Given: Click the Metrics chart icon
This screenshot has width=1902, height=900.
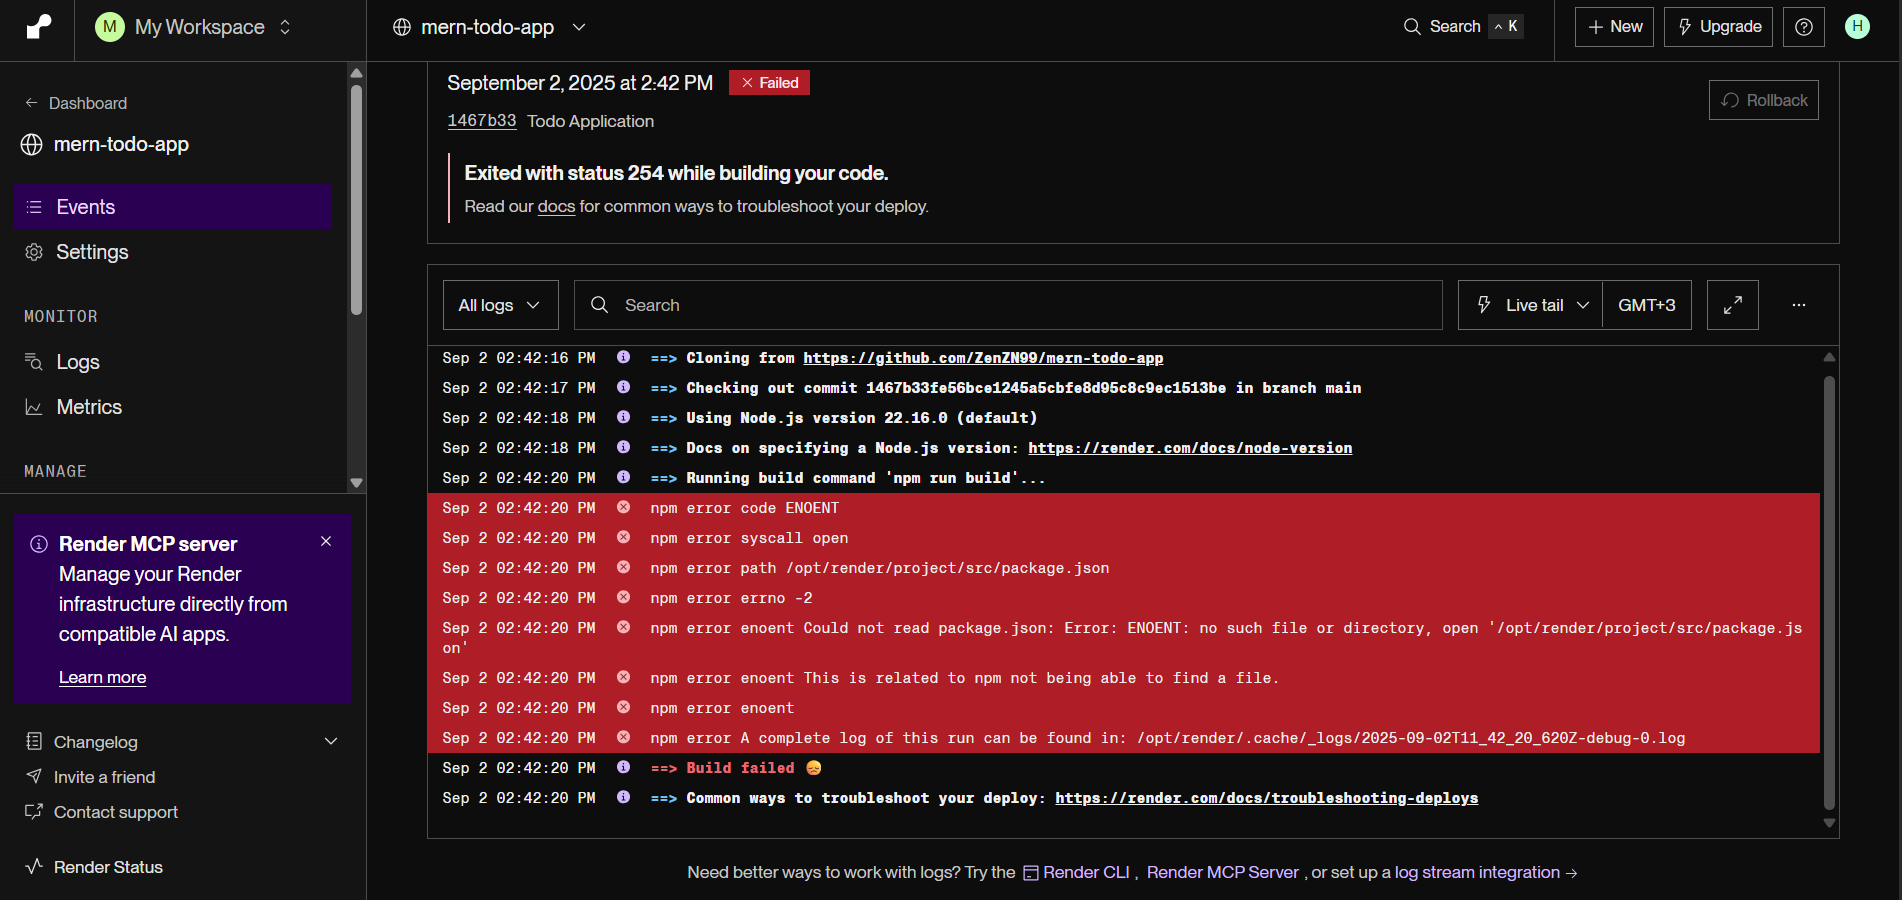Looking at the screenshot, I should pos(33,407).
